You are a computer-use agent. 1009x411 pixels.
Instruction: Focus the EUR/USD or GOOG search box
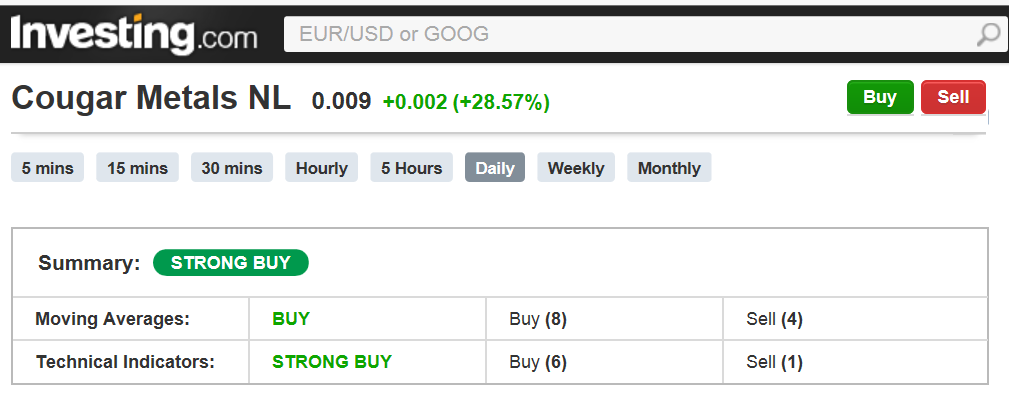pos(645,34)
